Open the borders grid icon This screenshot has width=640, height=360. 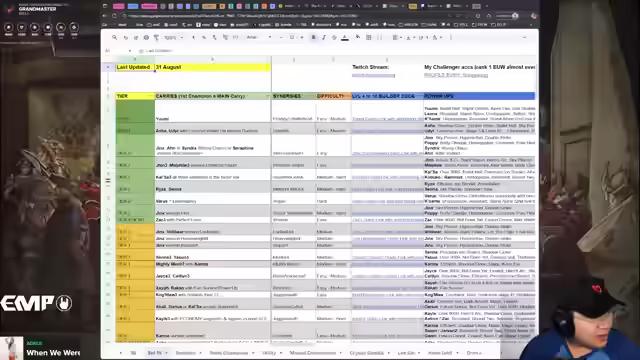pos(369,38)
